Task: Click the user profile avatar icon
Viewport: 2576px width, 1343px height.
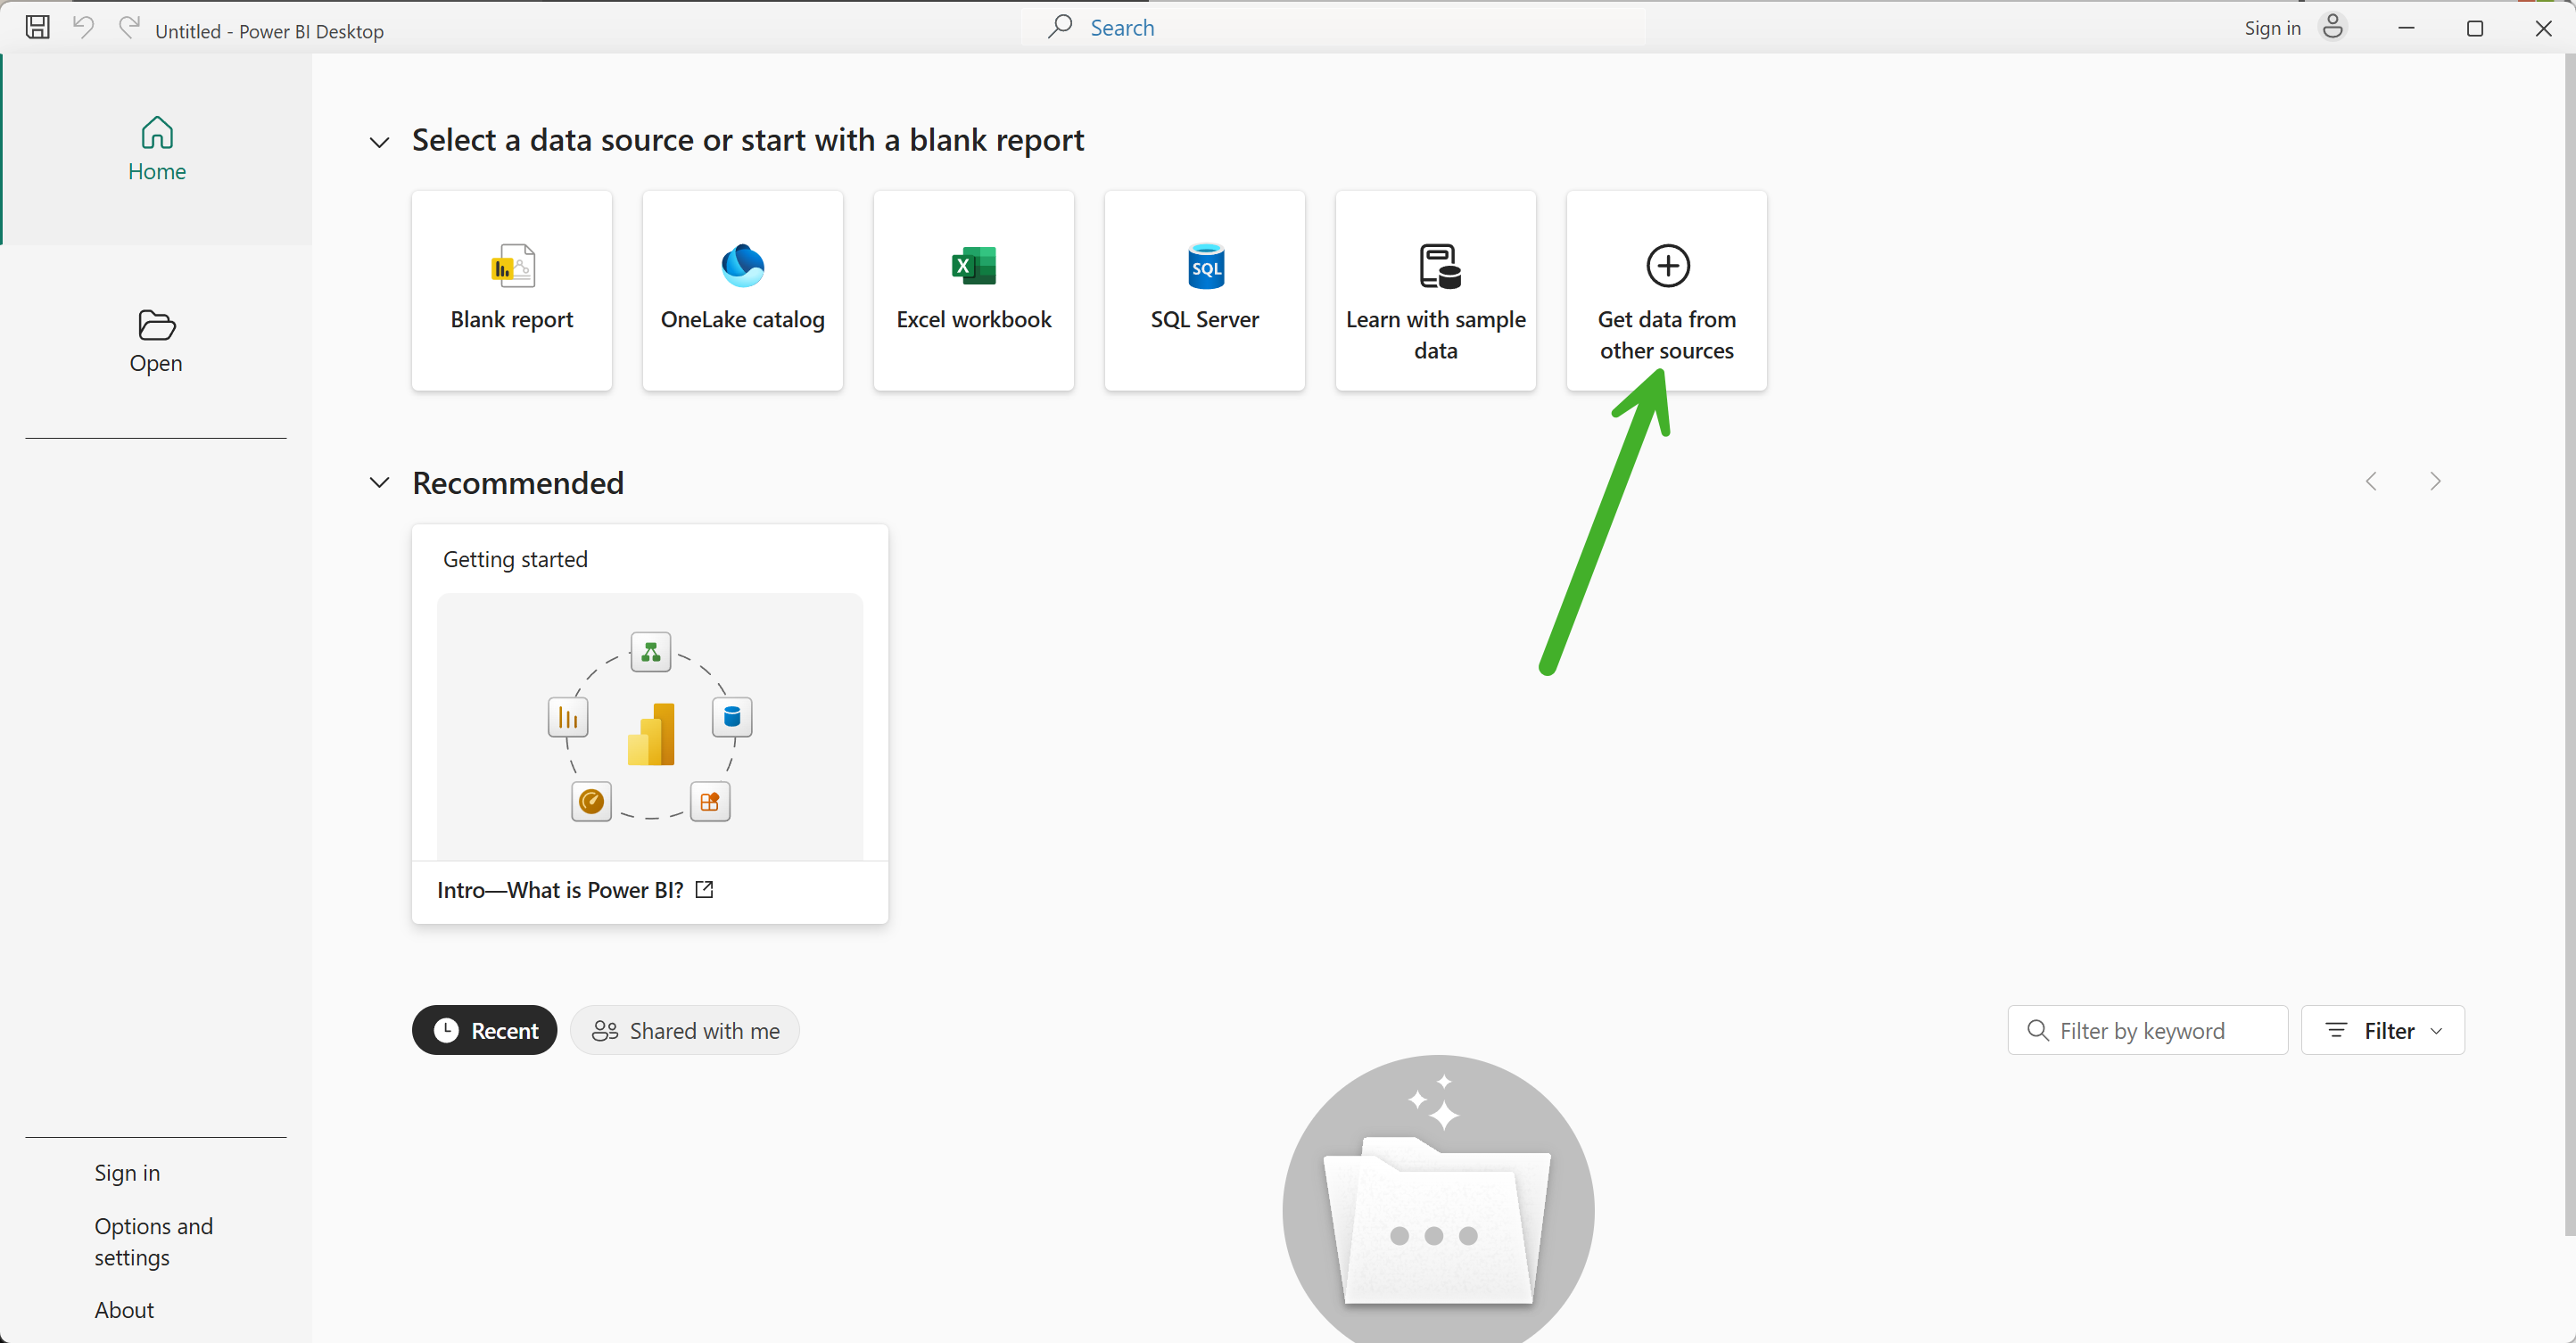Action: 2333,27
